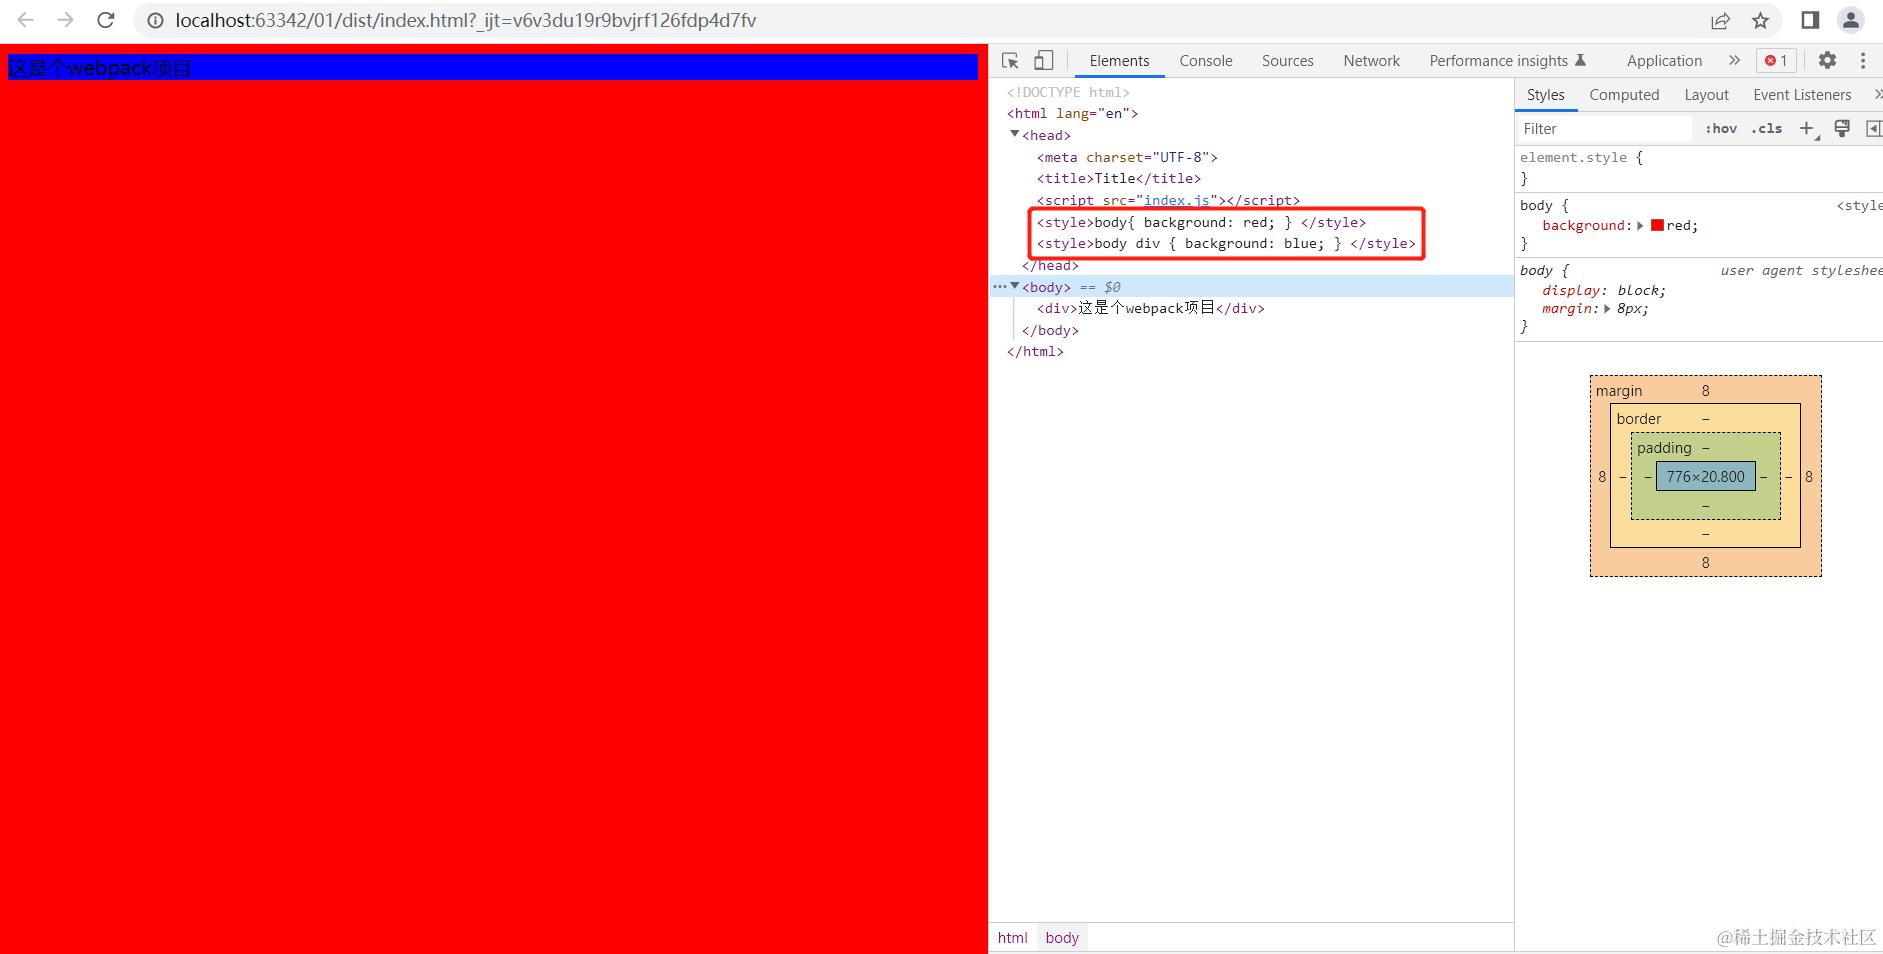
Task: Switch to the Layout tab
Action: point(1706,95)
